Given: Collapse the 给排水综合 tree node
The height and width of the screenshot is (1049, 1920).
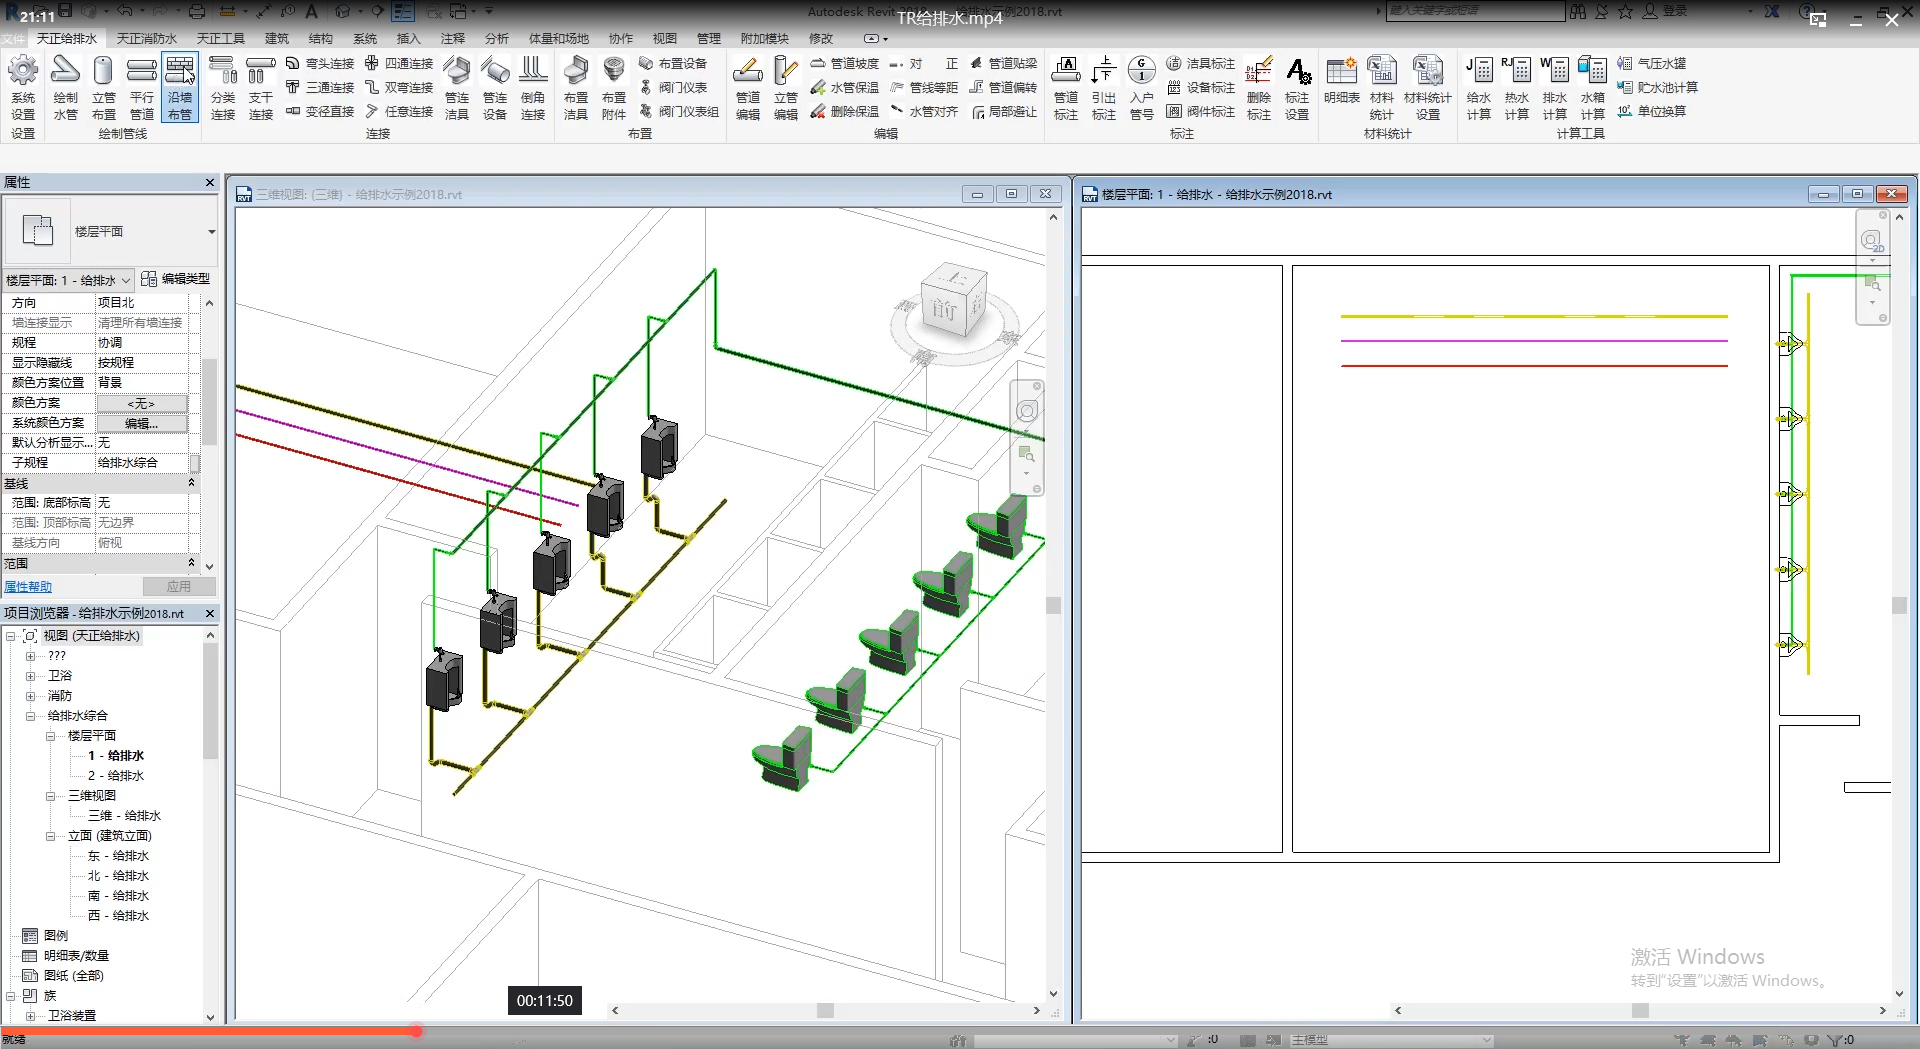Looking at the screenshot, I should [x=30, y=716].
